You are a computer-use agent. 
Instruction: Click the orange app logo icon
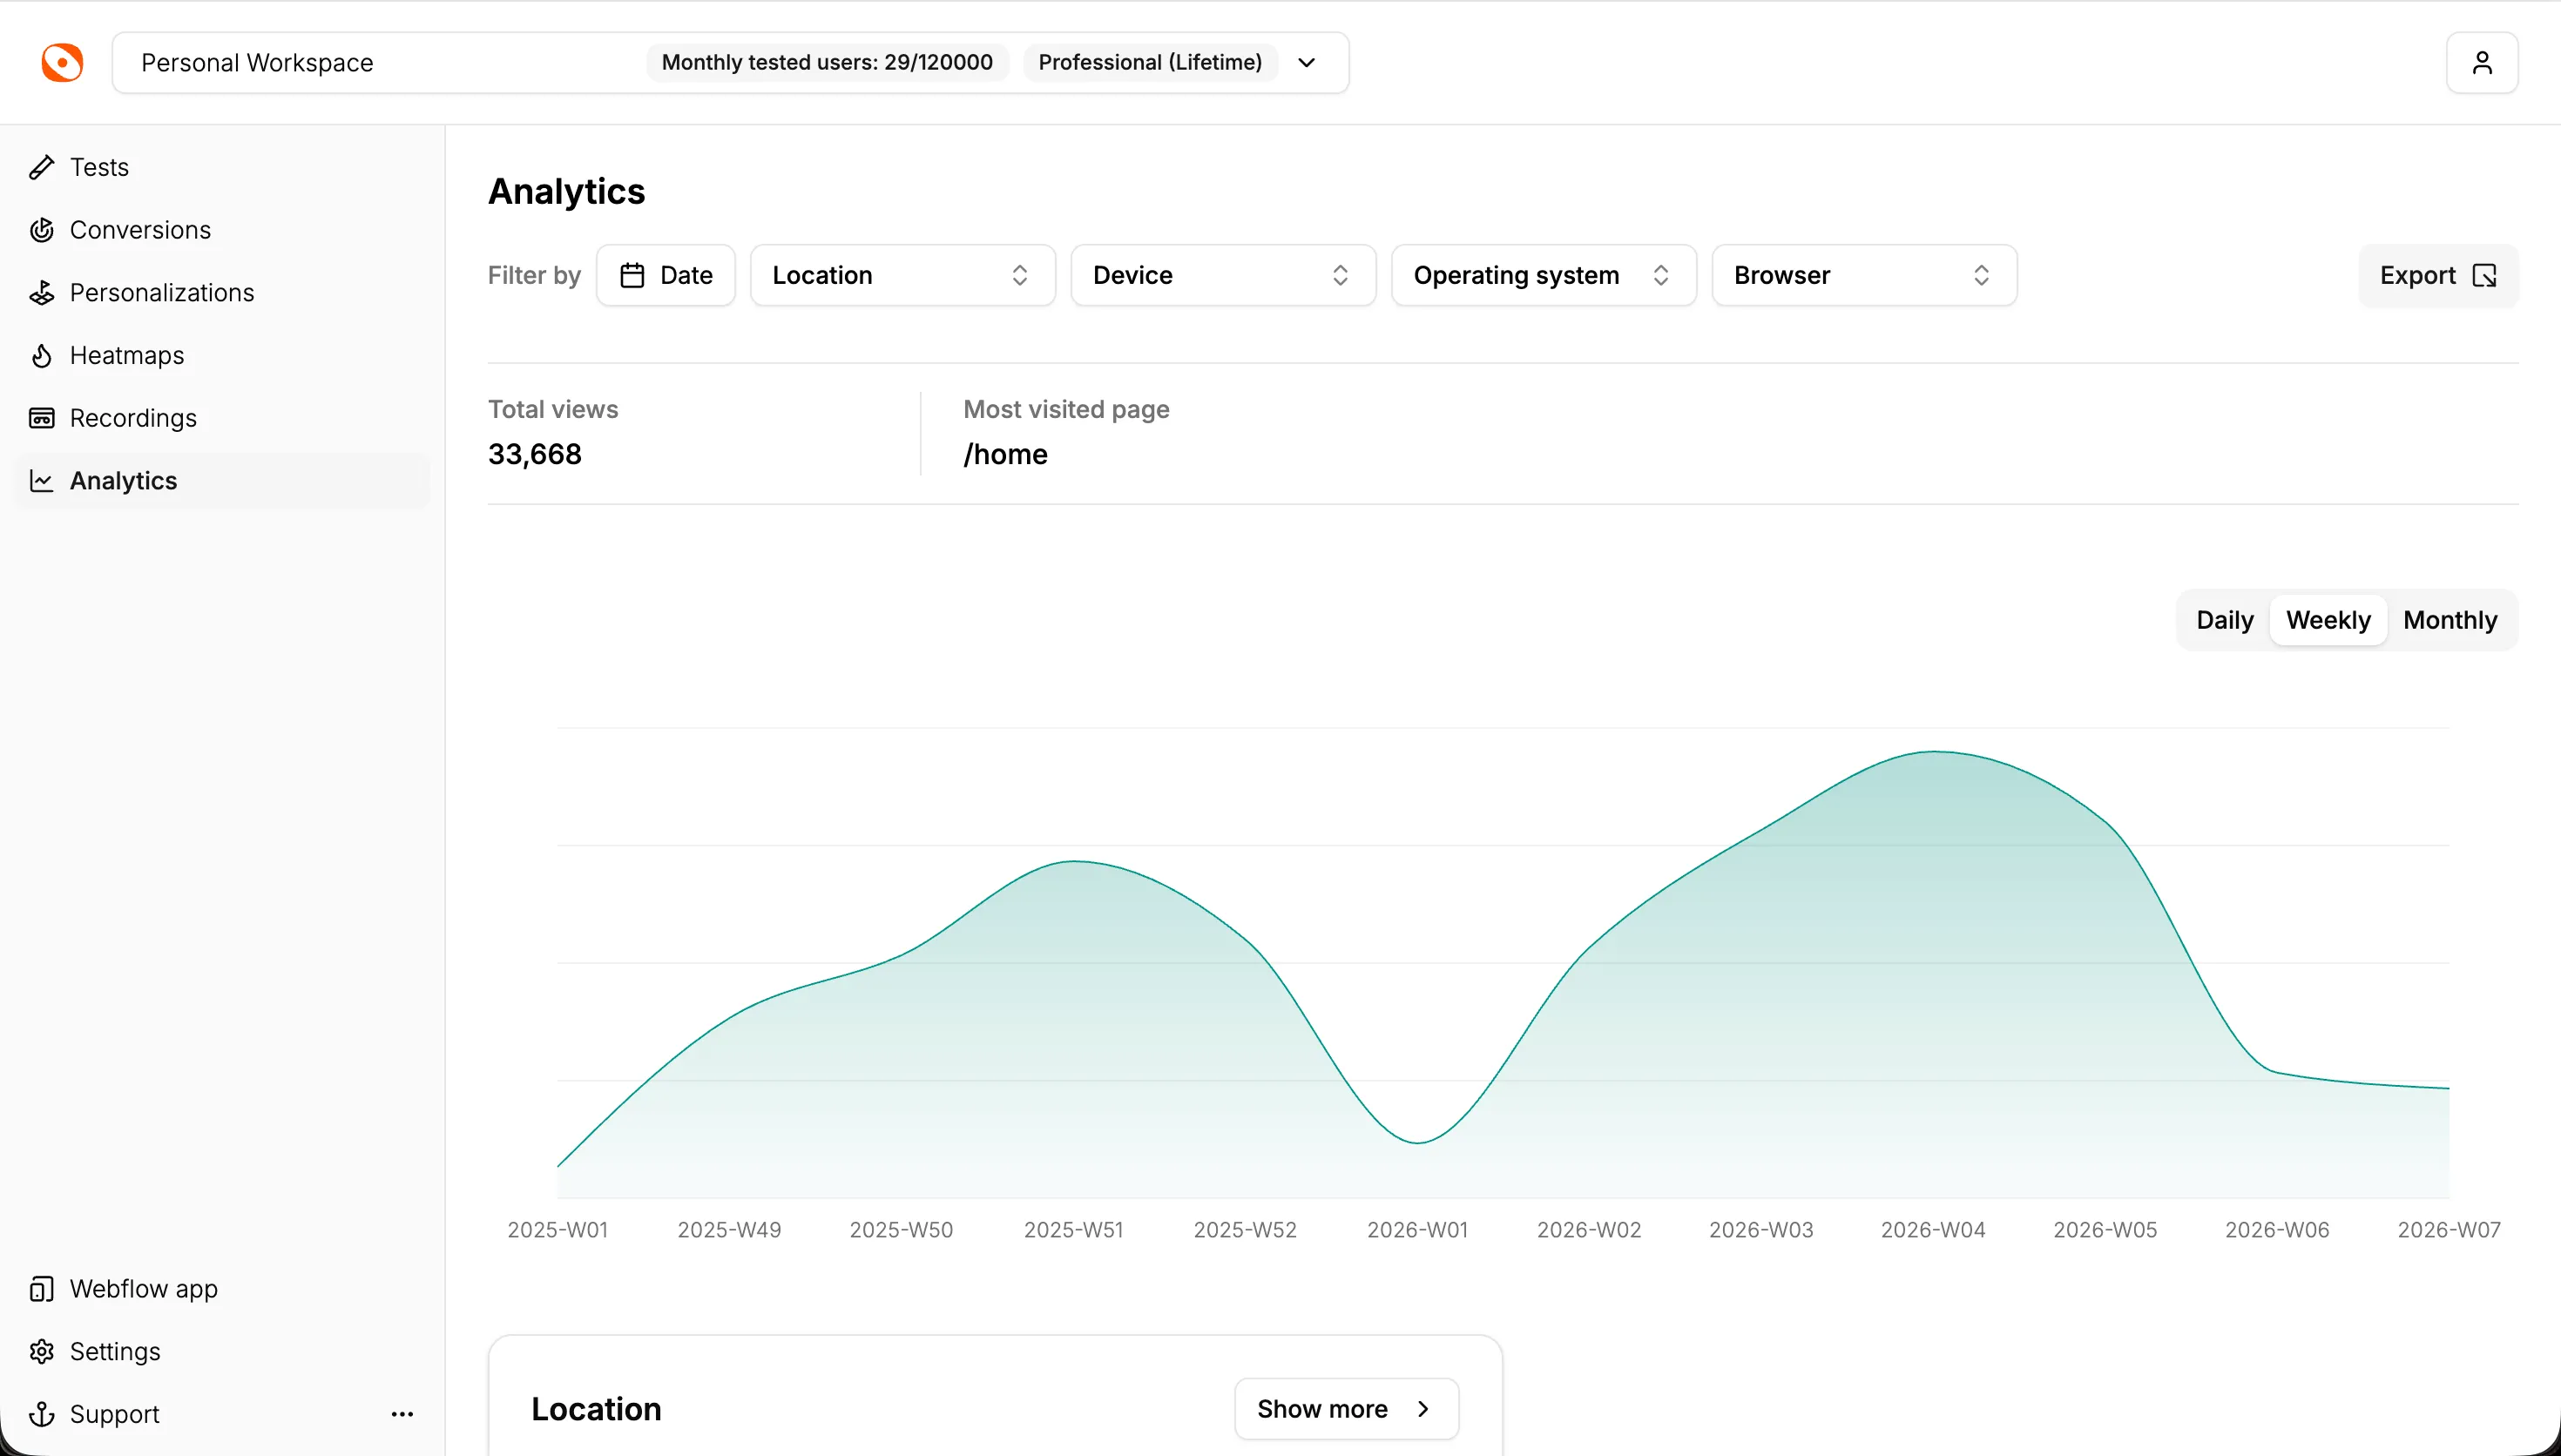62,62
